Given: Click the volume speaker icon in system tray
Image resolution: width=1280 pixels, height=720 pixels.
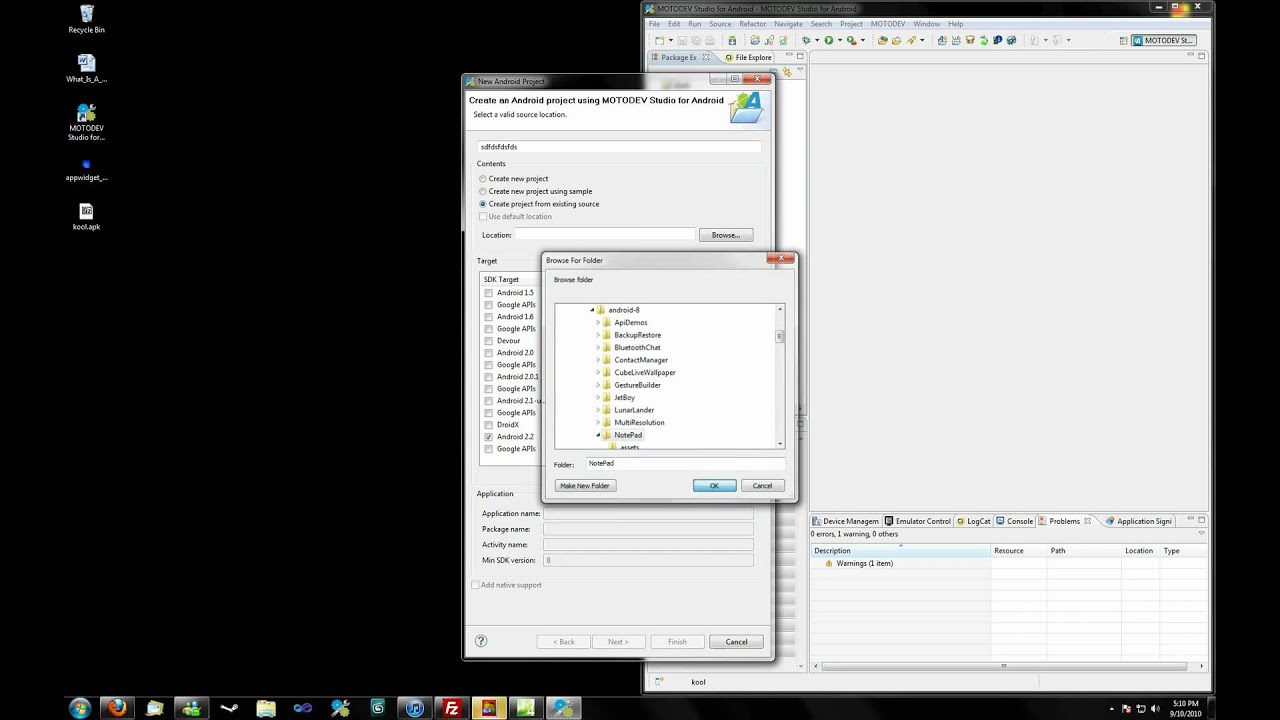Looking at the screenshot, I should click(1154, 709).
